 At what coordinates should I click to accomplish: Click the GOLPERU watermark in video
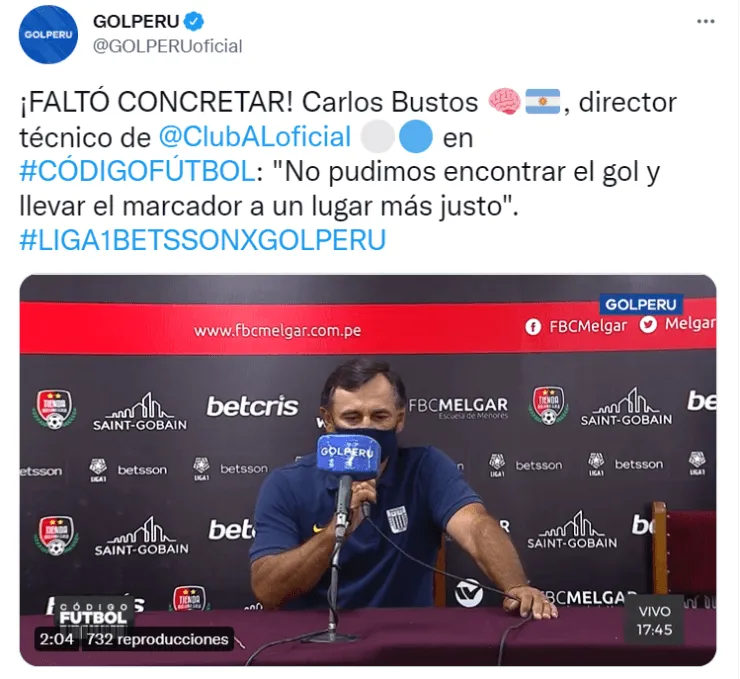tap(640, 304)
